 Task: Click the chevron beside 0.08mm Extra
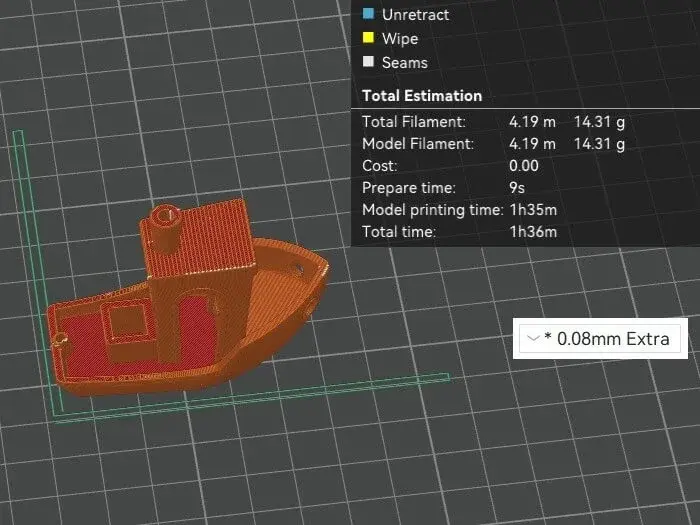point(533,338)
